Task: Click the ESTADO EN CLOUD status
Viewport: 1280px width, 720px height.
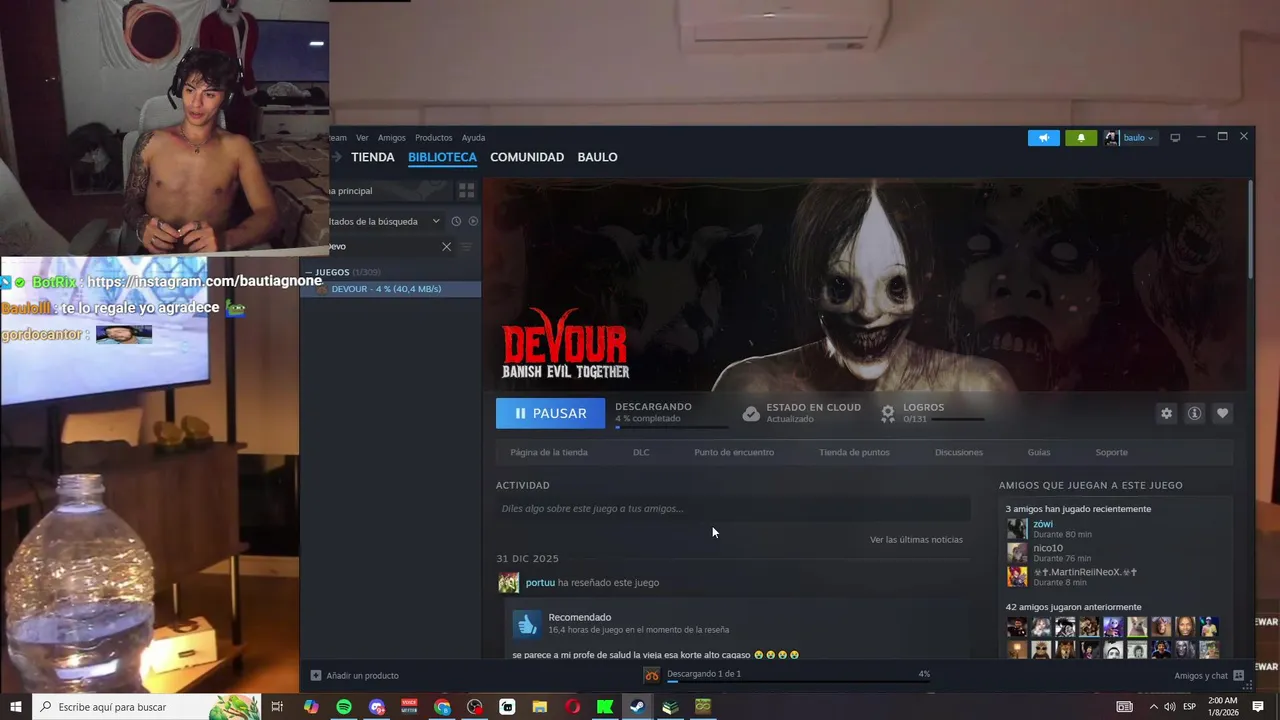Action: (802, 412)
